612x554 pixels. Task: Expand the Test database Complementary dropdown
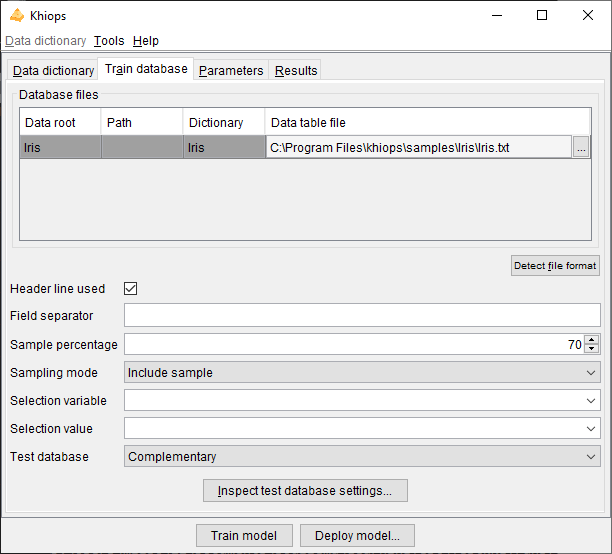coord(362,456)
